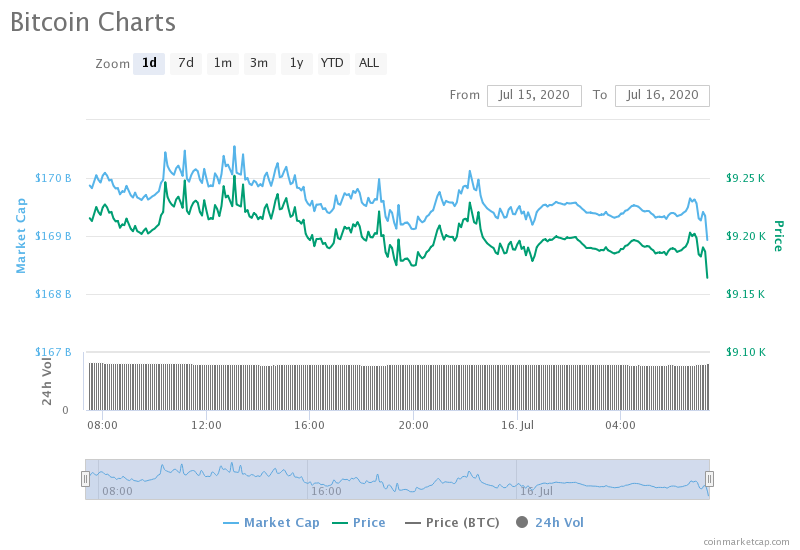Choose the 3m zoom option
Viewport: 800px width, 550px height.
(259, 63)
